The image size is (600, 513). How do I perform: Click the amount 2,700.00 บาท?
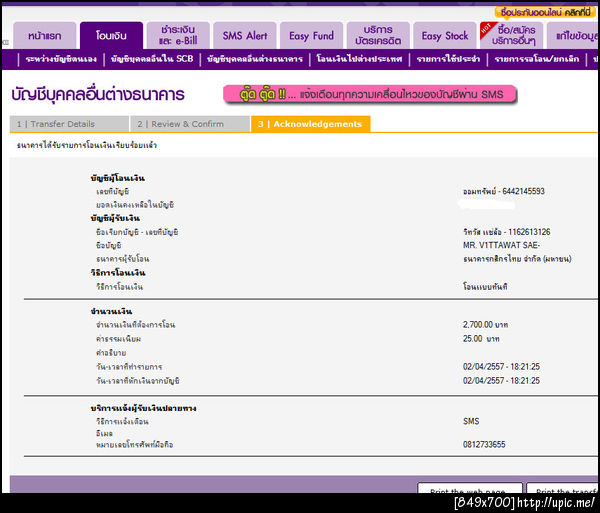[x=486, y=325]
